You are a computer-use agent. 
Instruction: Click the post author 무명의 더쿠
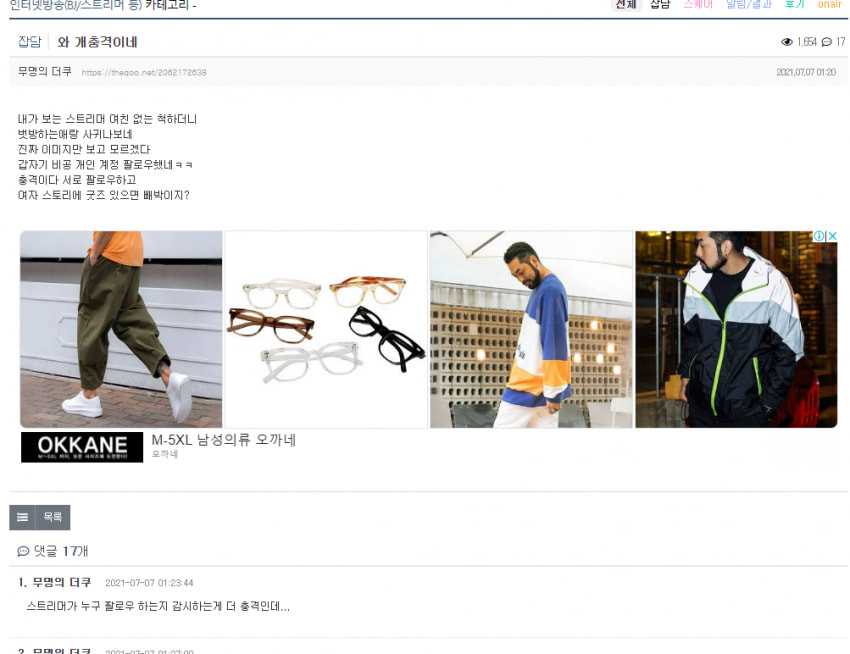click(44, 72)
